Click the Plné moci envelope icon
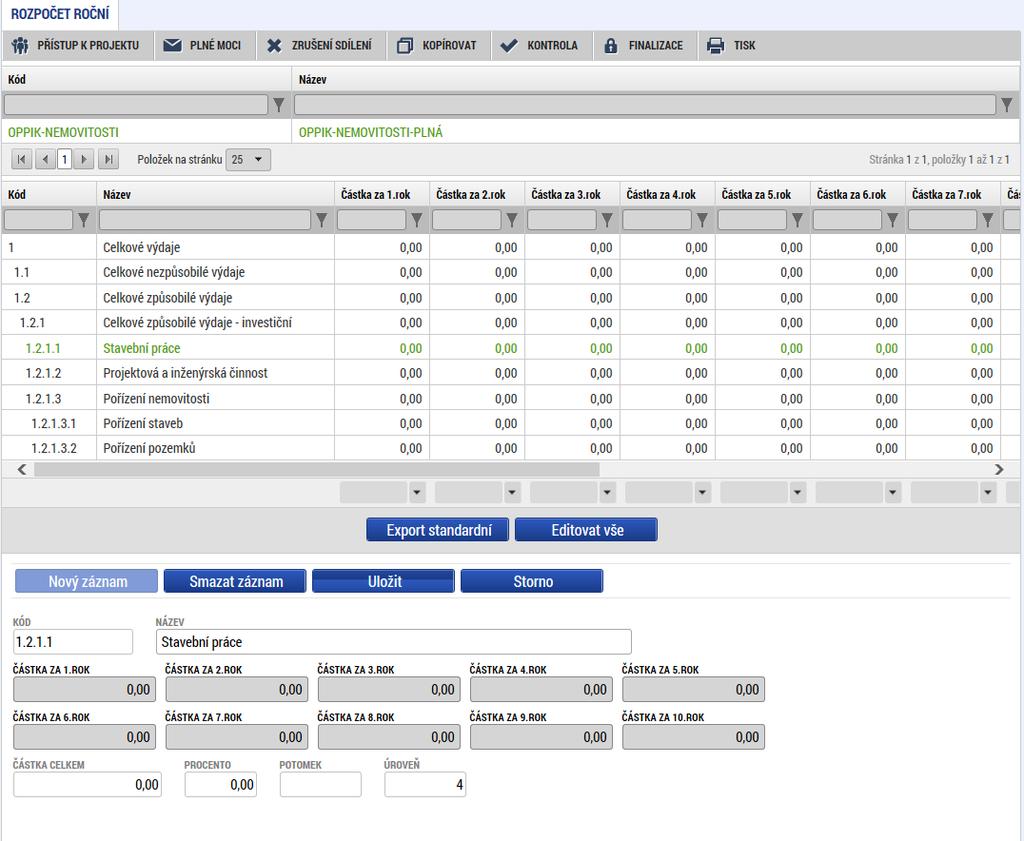The width and height of the screenshot is (1024, 841). [172, 46]
